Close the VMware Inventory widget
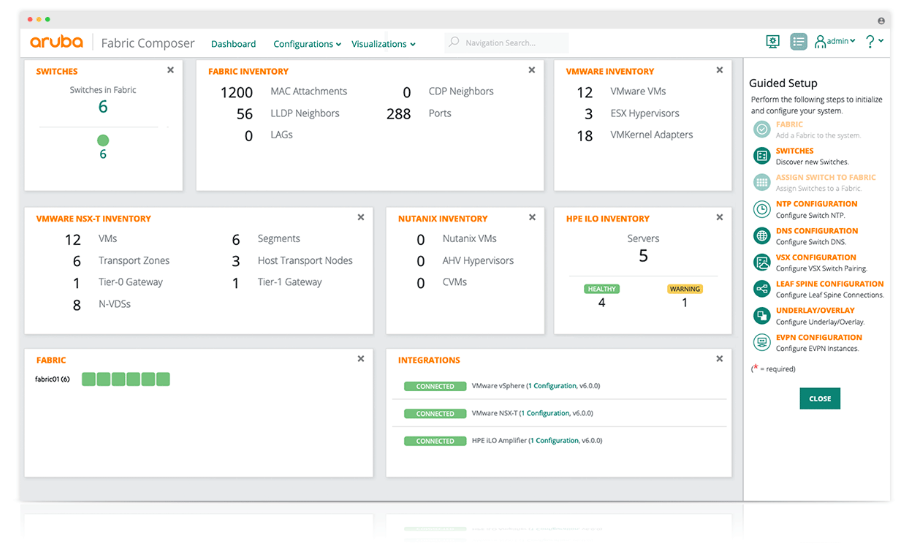Screen dimensions: 911x553 (x=719, y=70)
